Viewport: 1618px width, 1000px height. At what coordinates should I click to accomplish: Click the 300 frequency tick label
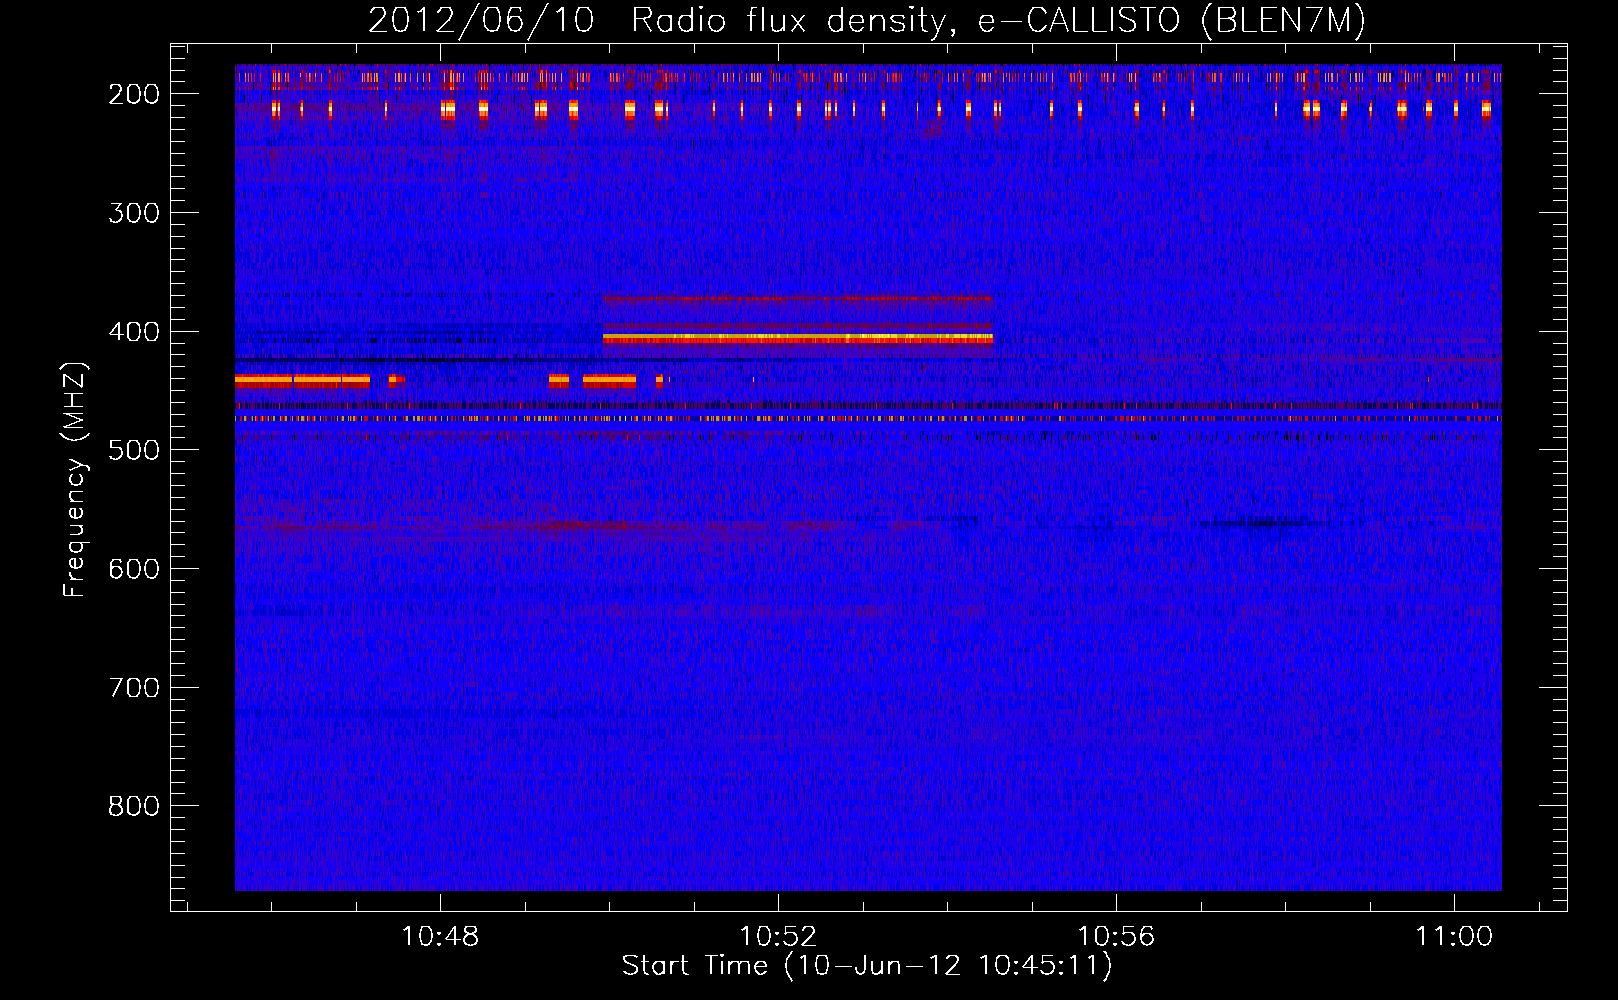click(134, 213)
